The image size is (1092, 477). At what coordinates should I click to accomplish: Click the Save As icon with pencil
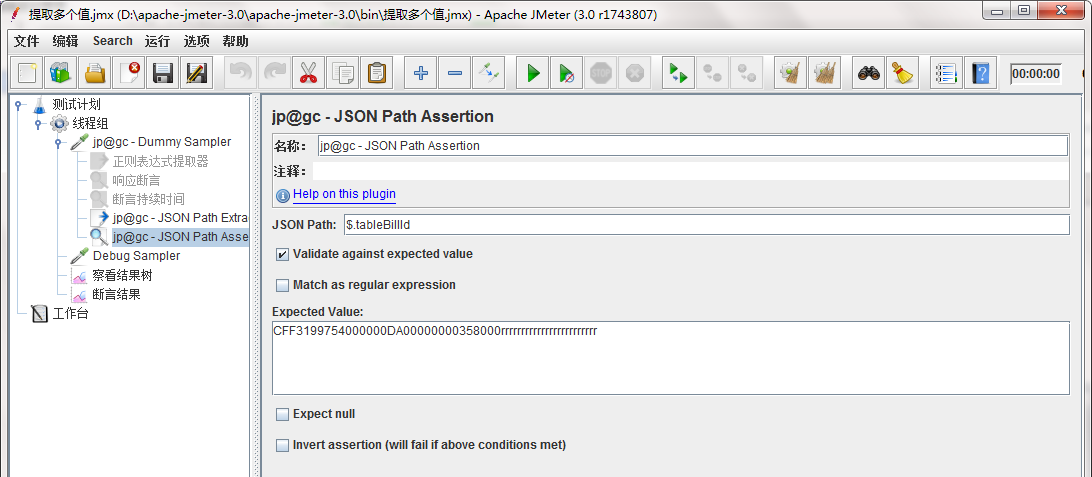[x=196, y=72]
